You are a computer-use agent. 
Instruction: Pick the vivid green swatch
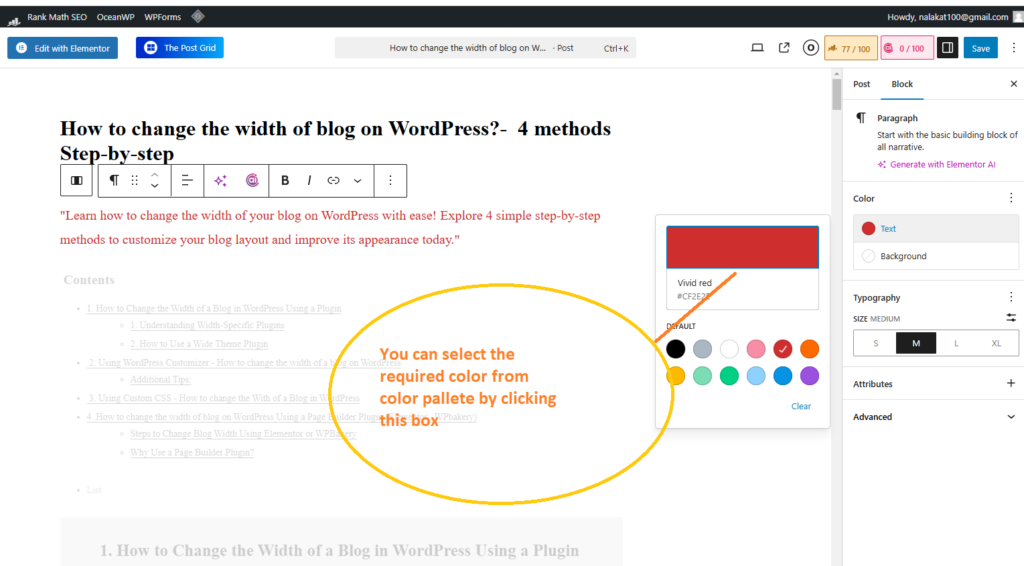[729, 376]
